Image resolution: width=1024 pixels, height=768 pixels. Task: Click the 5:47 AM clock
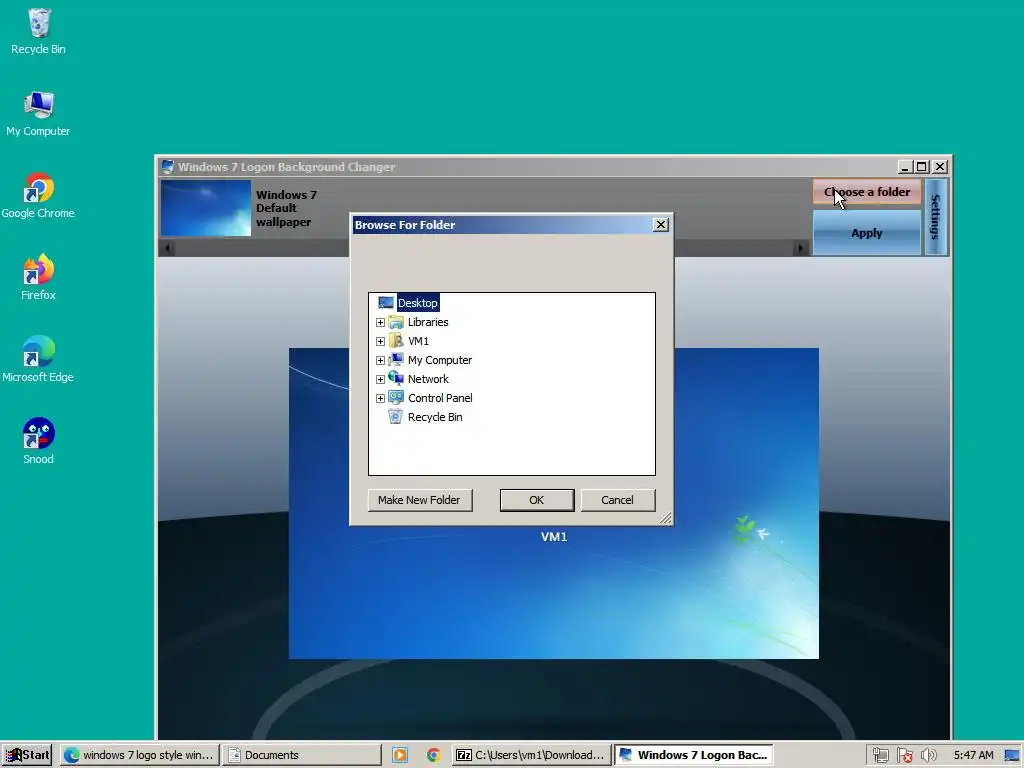click(x=974, y=755)
